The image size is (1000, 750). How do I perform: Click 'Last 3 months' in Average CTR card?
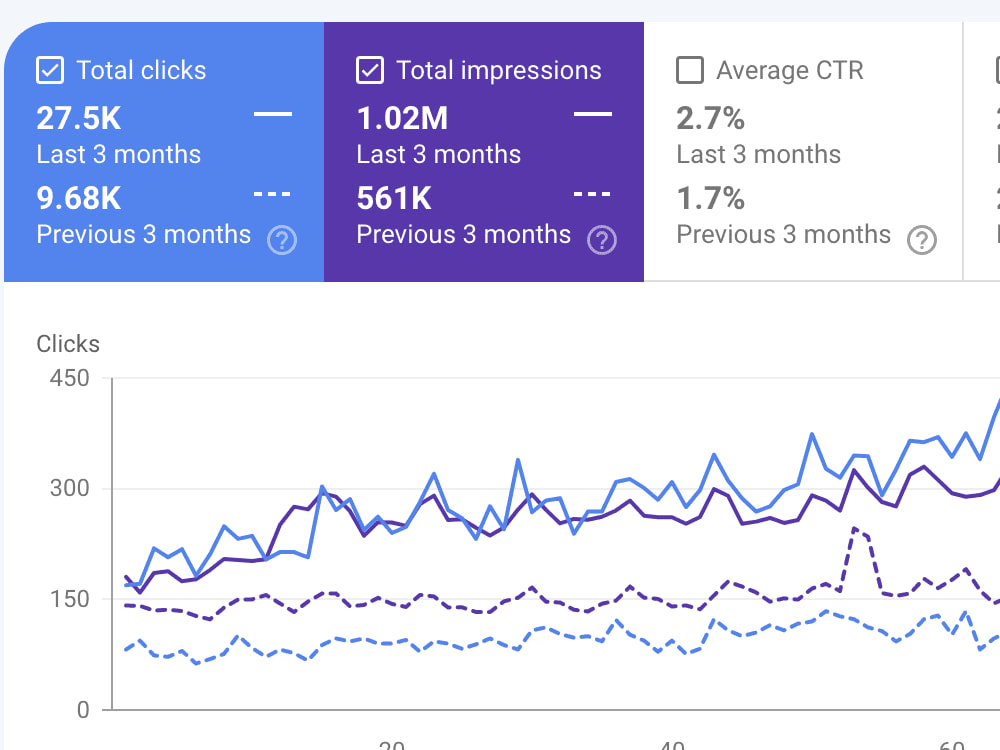[x=759, y=154]
